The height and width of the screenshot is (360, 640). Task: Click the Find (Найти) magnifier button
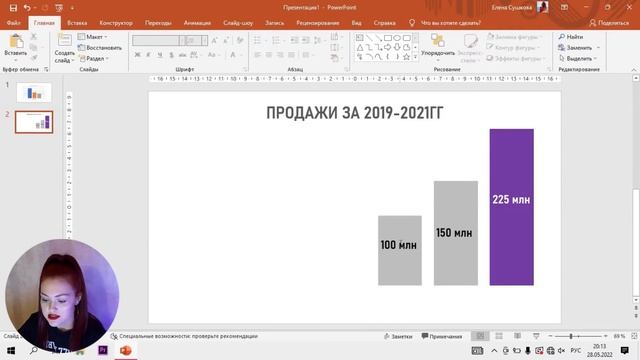pyautogui.click(x=571, y=37)
